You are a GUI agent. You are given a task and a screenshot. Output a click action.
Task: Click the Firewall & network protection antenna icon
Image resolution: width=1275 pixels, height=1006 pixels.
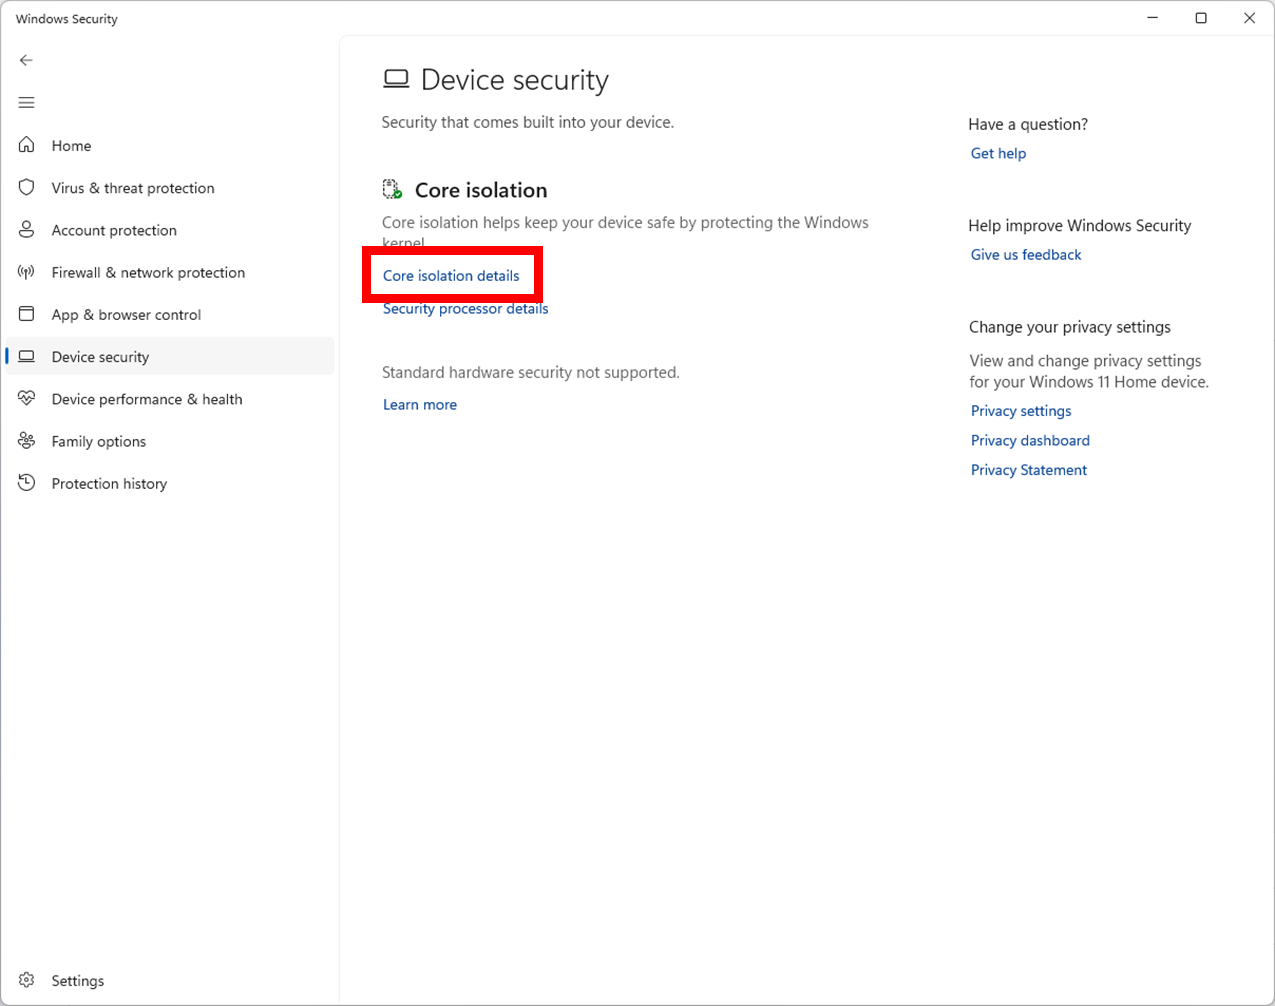(27, 272)
